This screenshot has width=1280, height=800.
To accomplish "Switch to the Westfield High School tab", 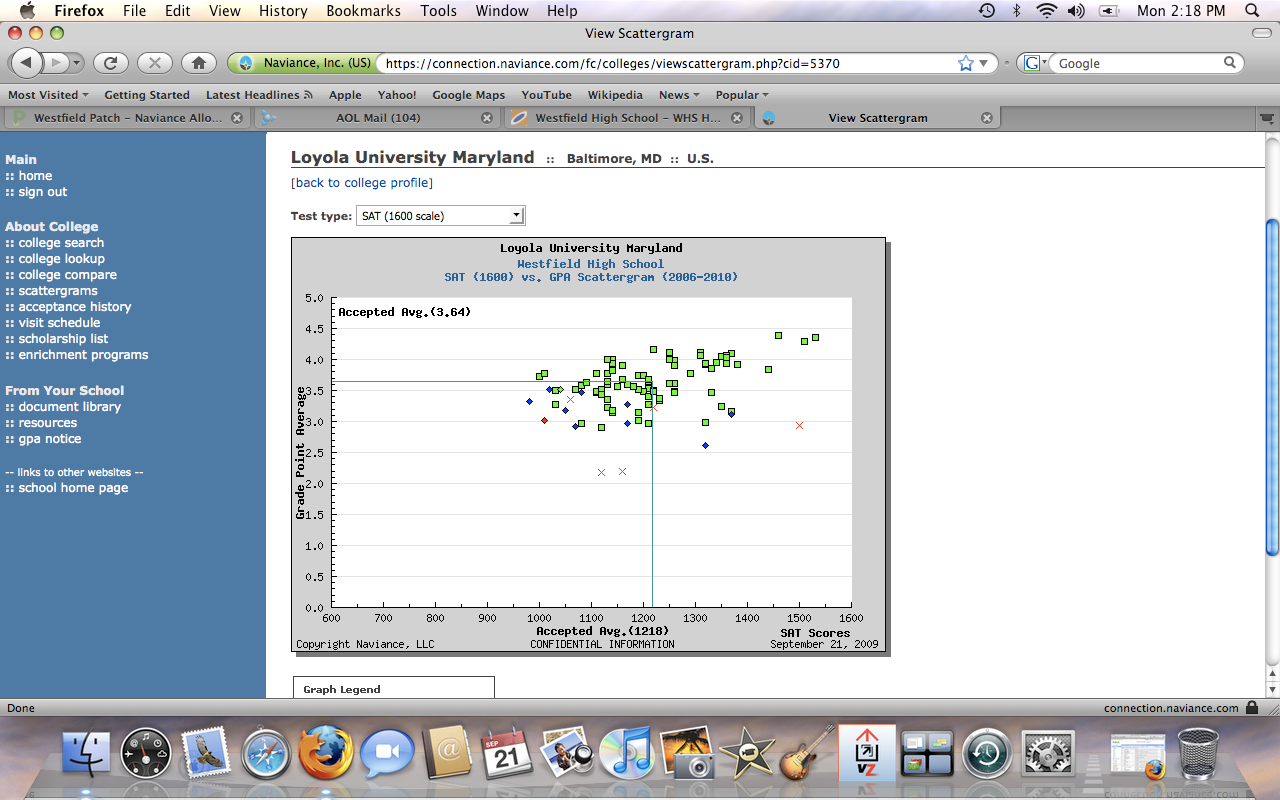I will click(628, 118).
